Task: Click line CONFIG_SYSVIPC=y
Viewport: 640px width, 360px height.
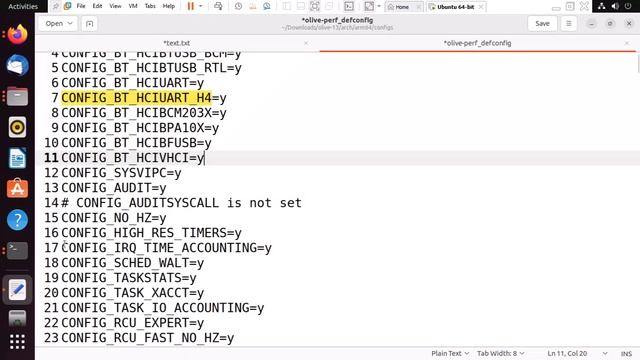Action: point(121,173)
